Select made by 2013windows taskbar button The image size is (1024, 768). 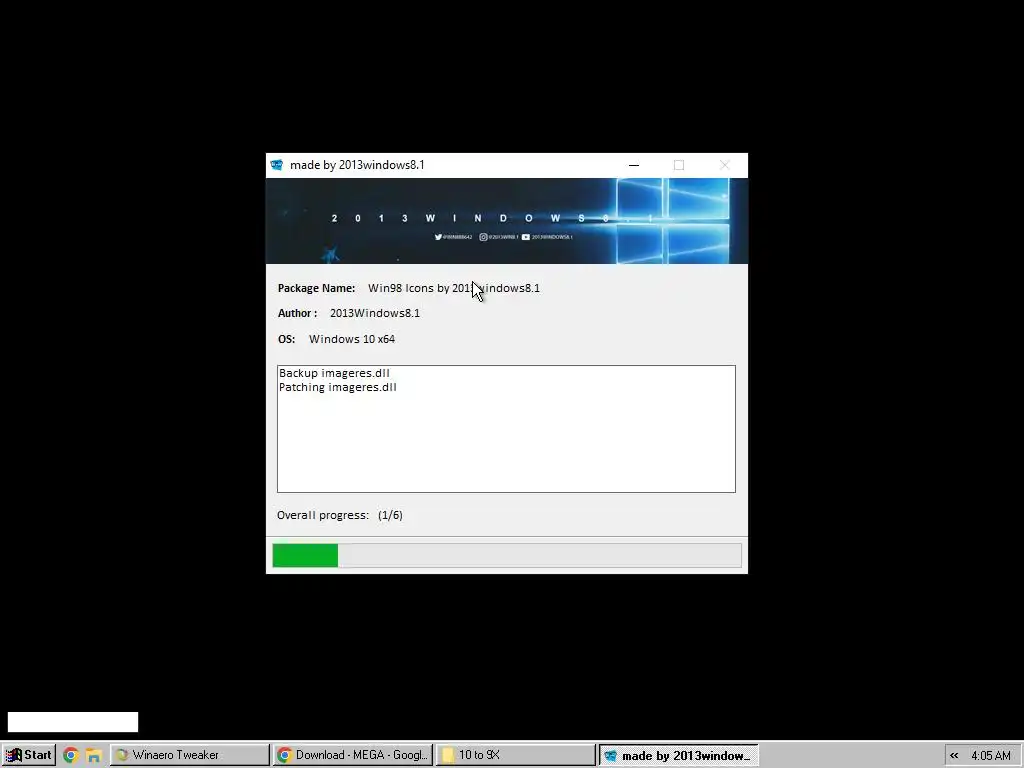point(679,756)
